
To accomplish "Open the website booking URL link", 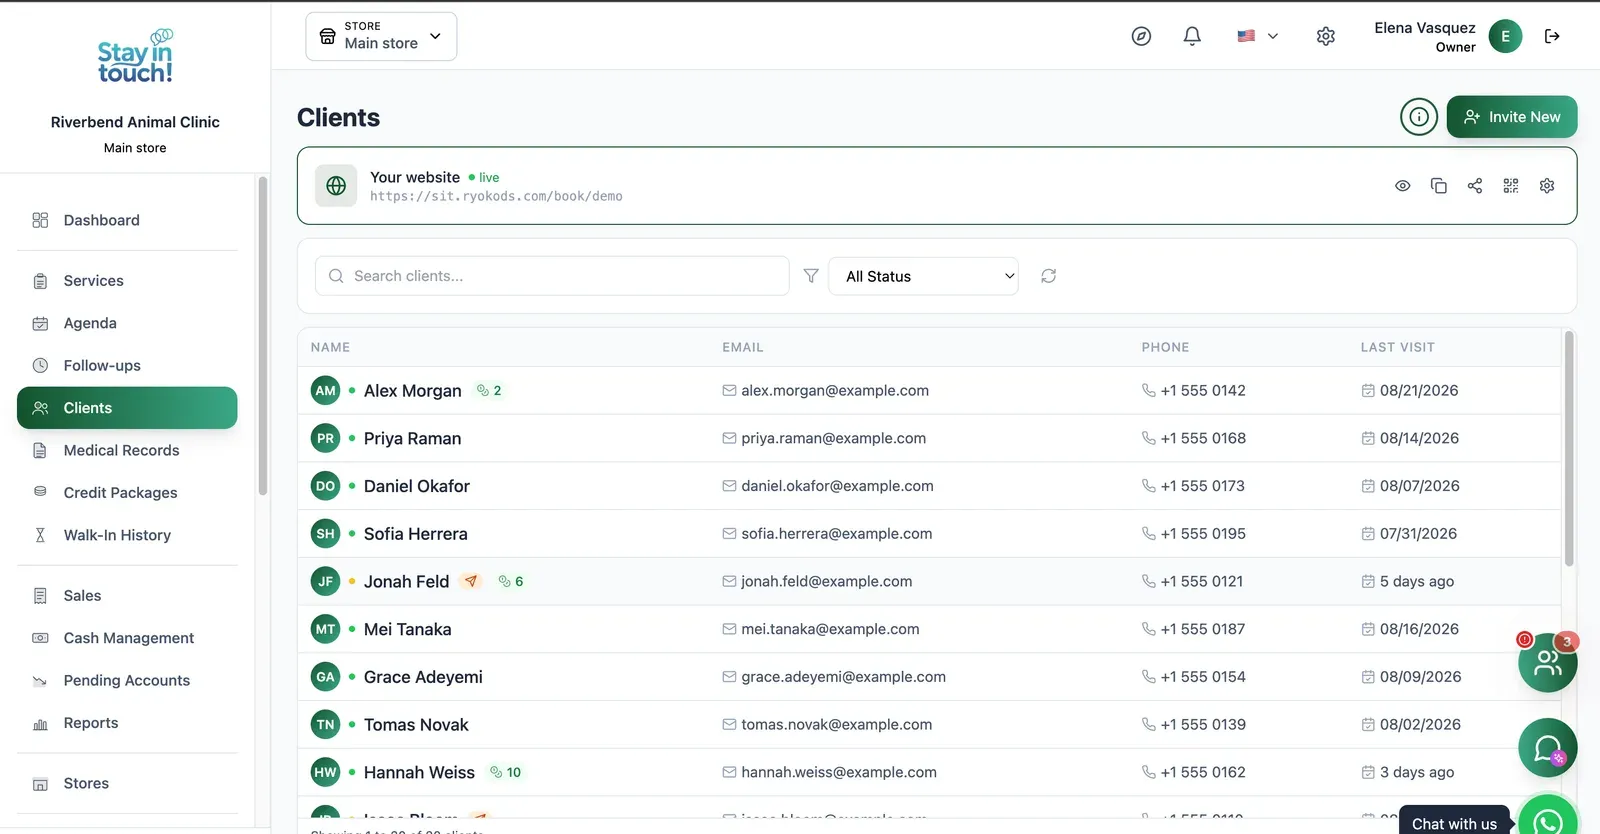I will pos(496,197).
